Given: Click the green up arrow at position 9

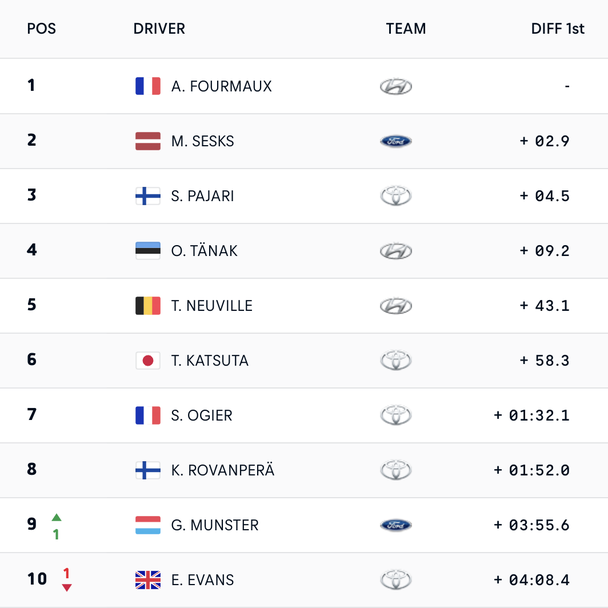Looking at the screenshot, I should coord(57,517).
